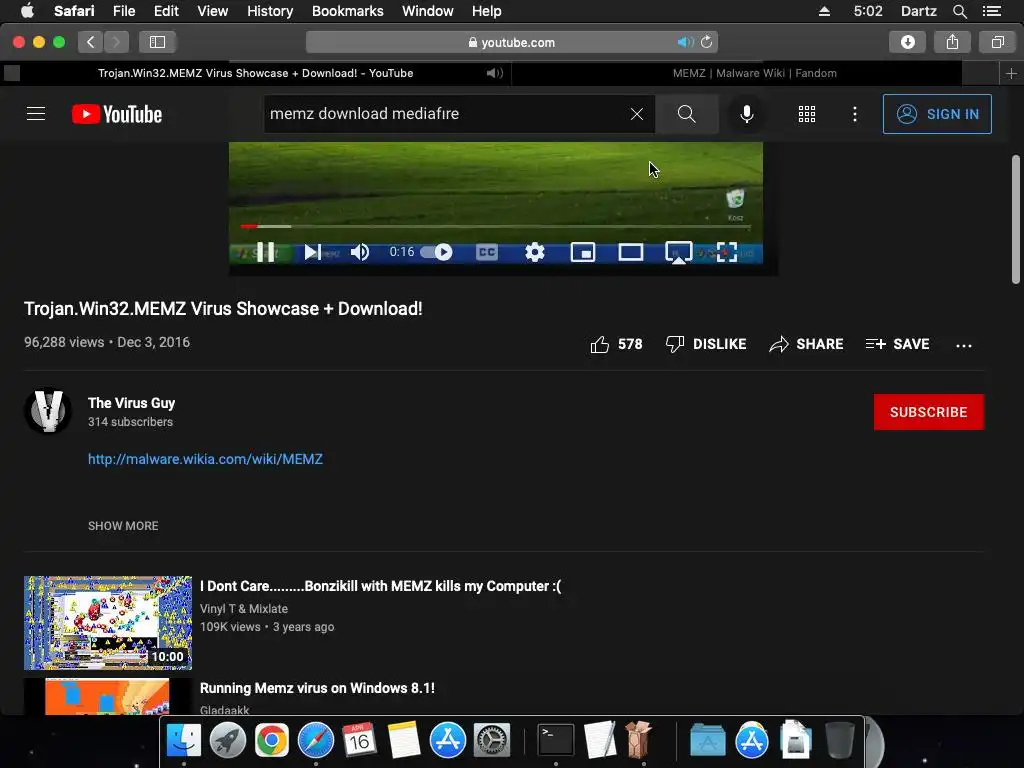Open Finder from the Dock
This screenshot has height=768, width=1024.
point(184,741)
